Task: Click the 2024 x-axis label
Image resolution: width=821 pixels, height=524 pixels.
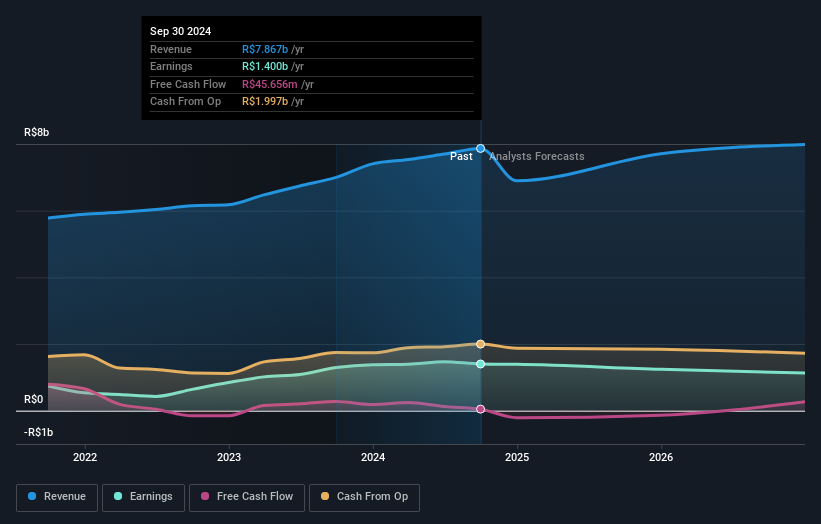Action: [373, 457]
